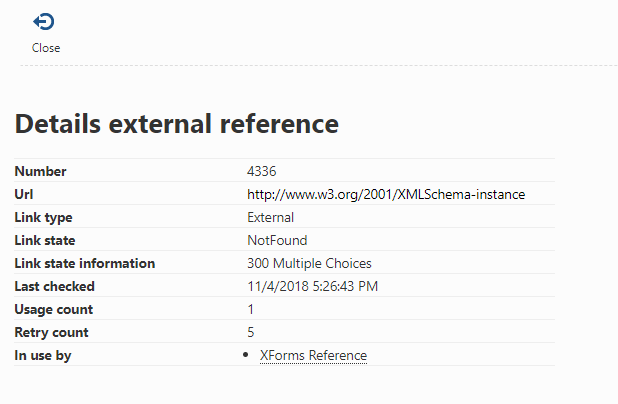
Task: Click the Details external reference heading
Action: pos(177,124)
